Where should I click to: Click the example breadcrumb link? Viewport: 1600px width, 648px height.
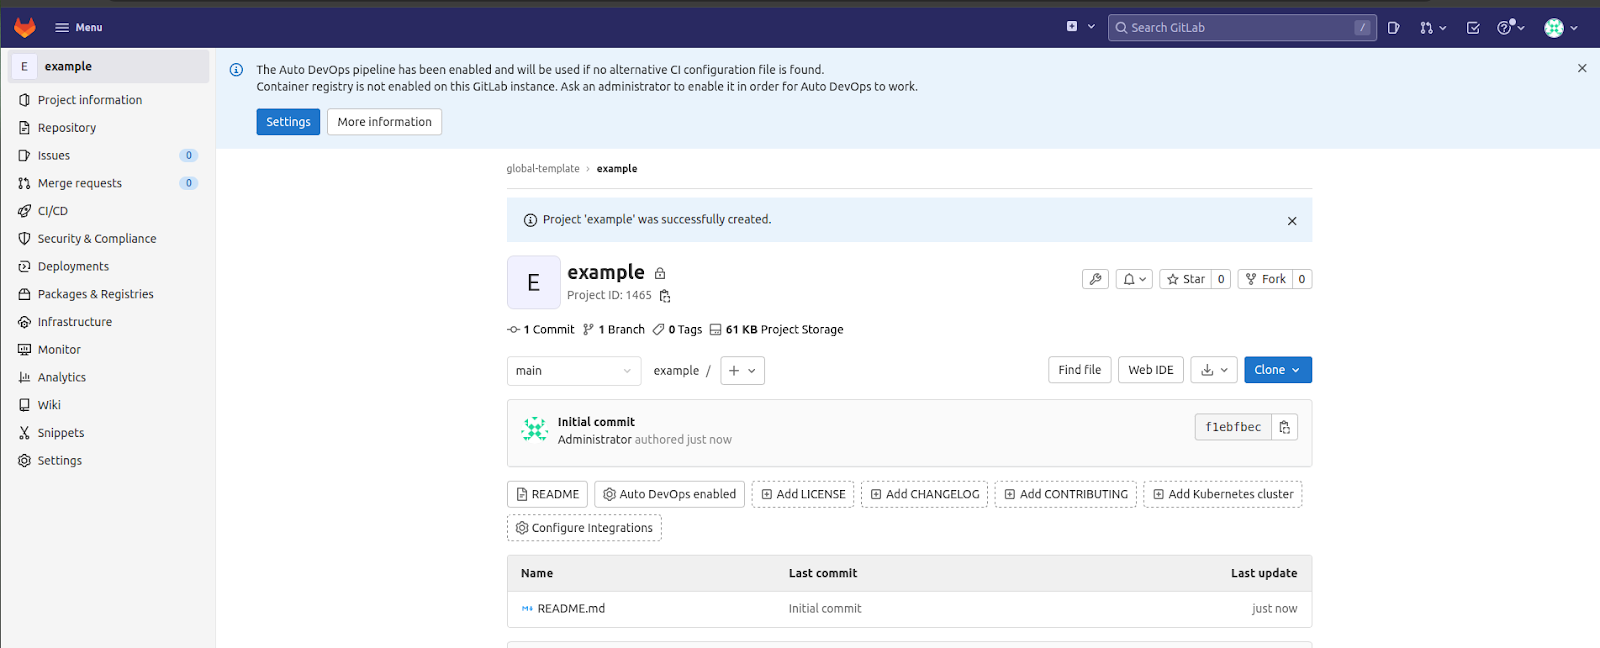617,169
